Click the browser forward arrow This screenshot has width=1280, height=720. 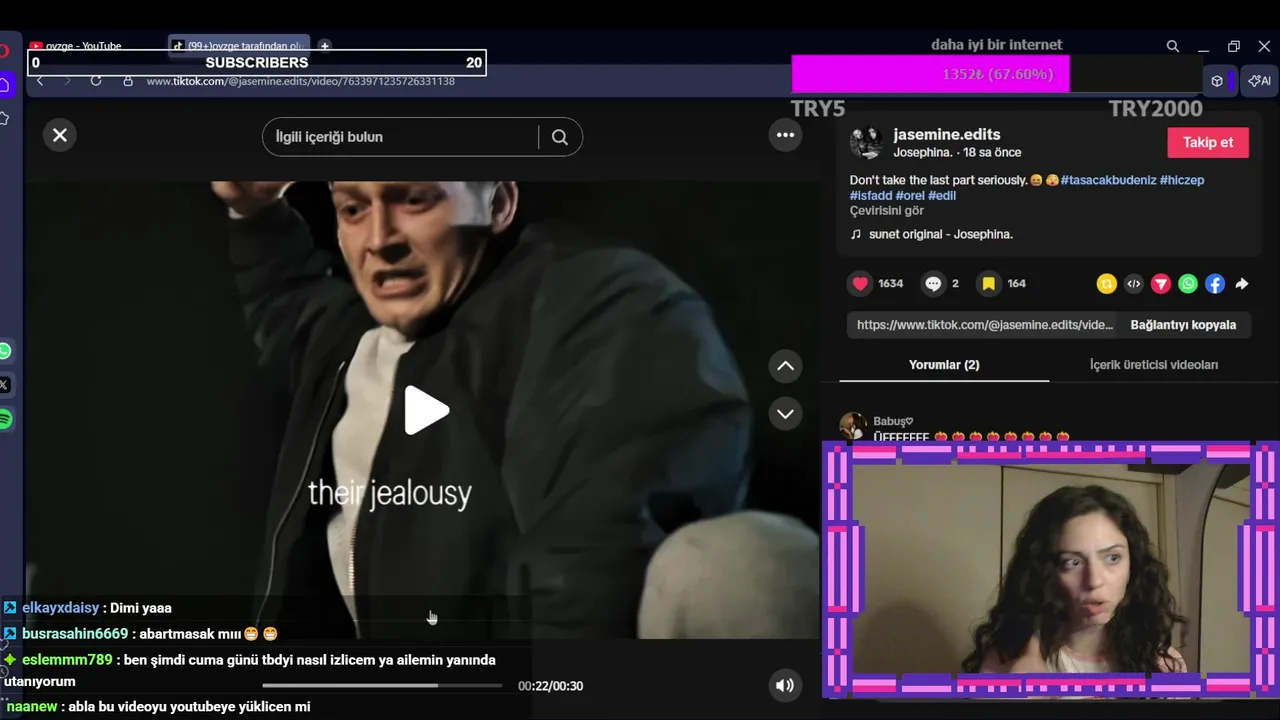tap(68, 81)
